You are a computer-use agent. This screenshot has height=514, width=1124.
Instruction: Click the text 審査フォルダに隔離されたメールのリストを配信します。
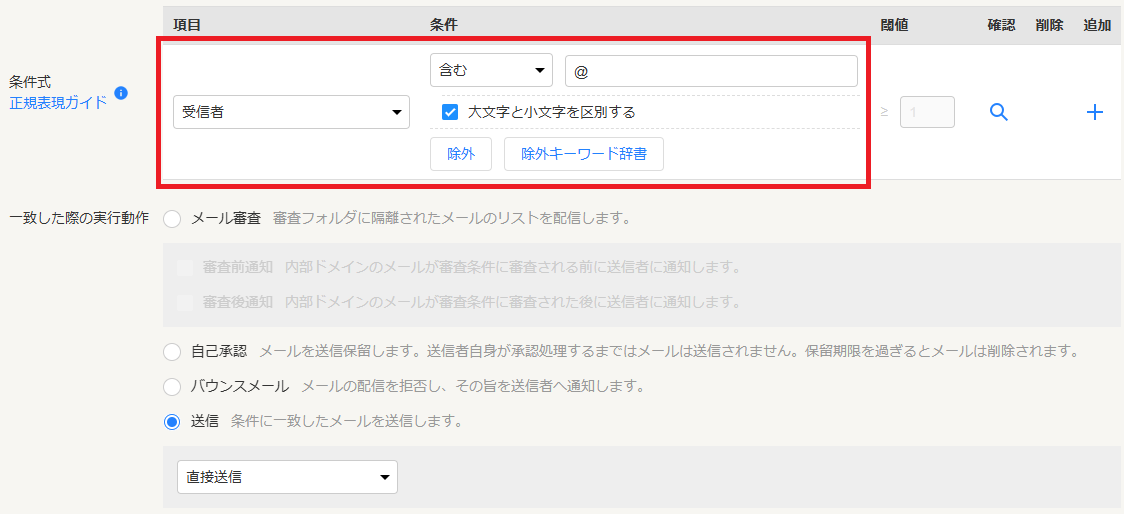(452, 218)
